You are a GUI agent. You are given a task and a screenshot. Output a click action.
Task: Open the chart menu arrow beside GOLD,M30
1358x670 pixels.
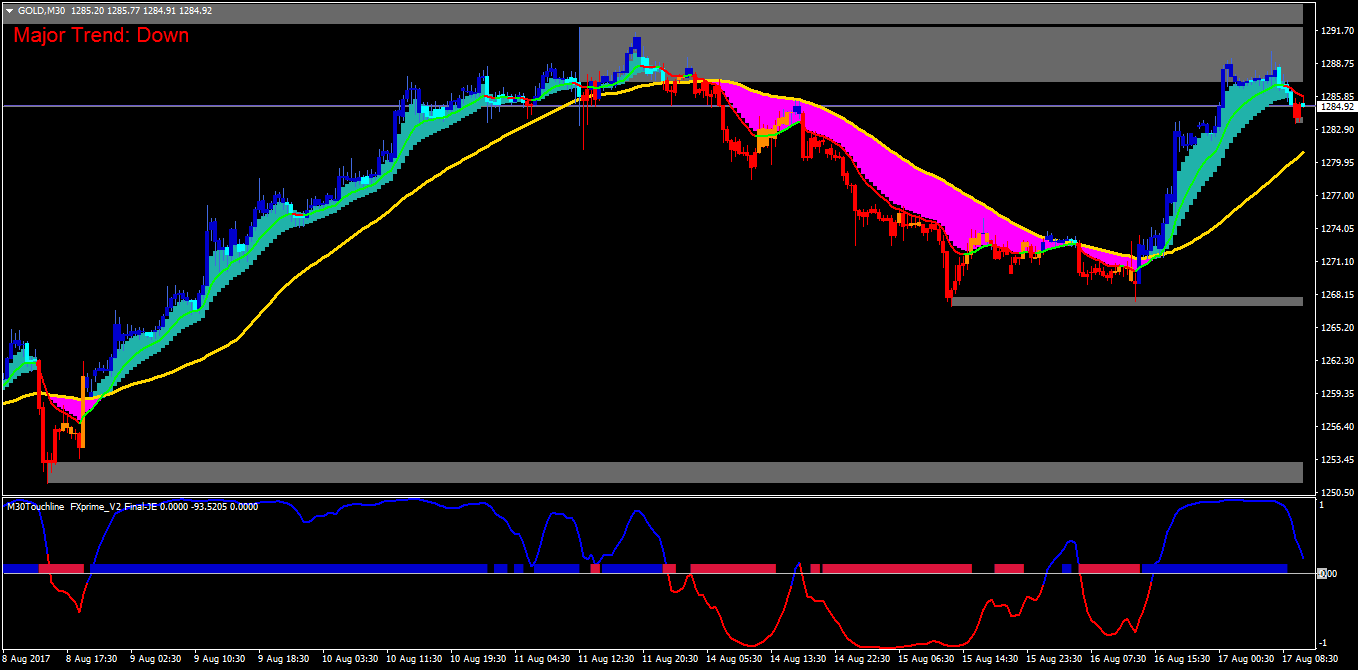9,10
